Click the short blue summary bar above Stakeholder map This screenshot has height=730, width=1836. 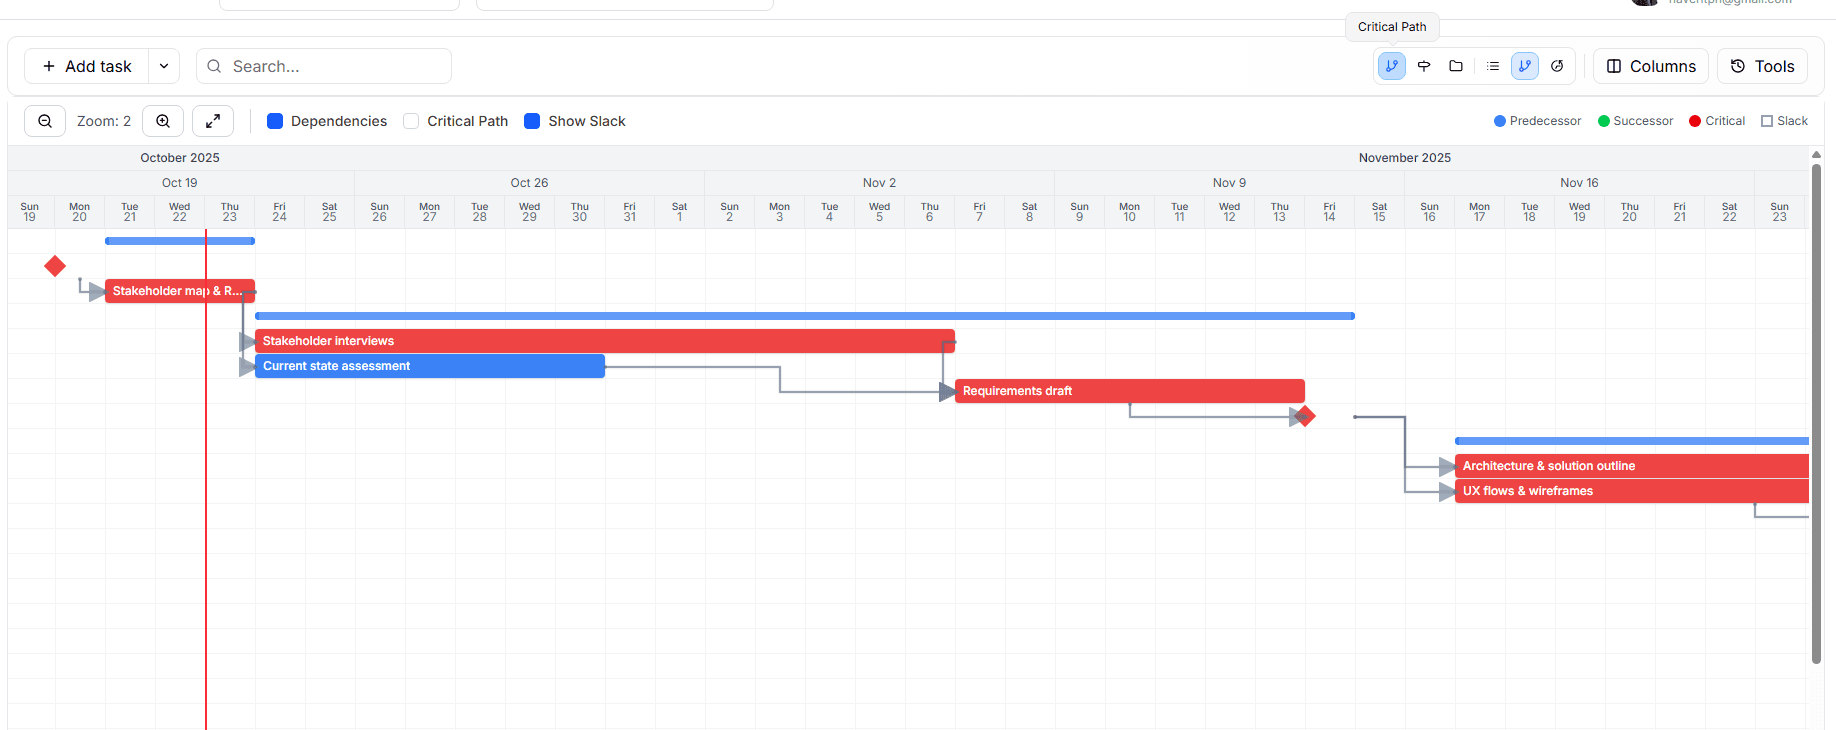(180, 241)
